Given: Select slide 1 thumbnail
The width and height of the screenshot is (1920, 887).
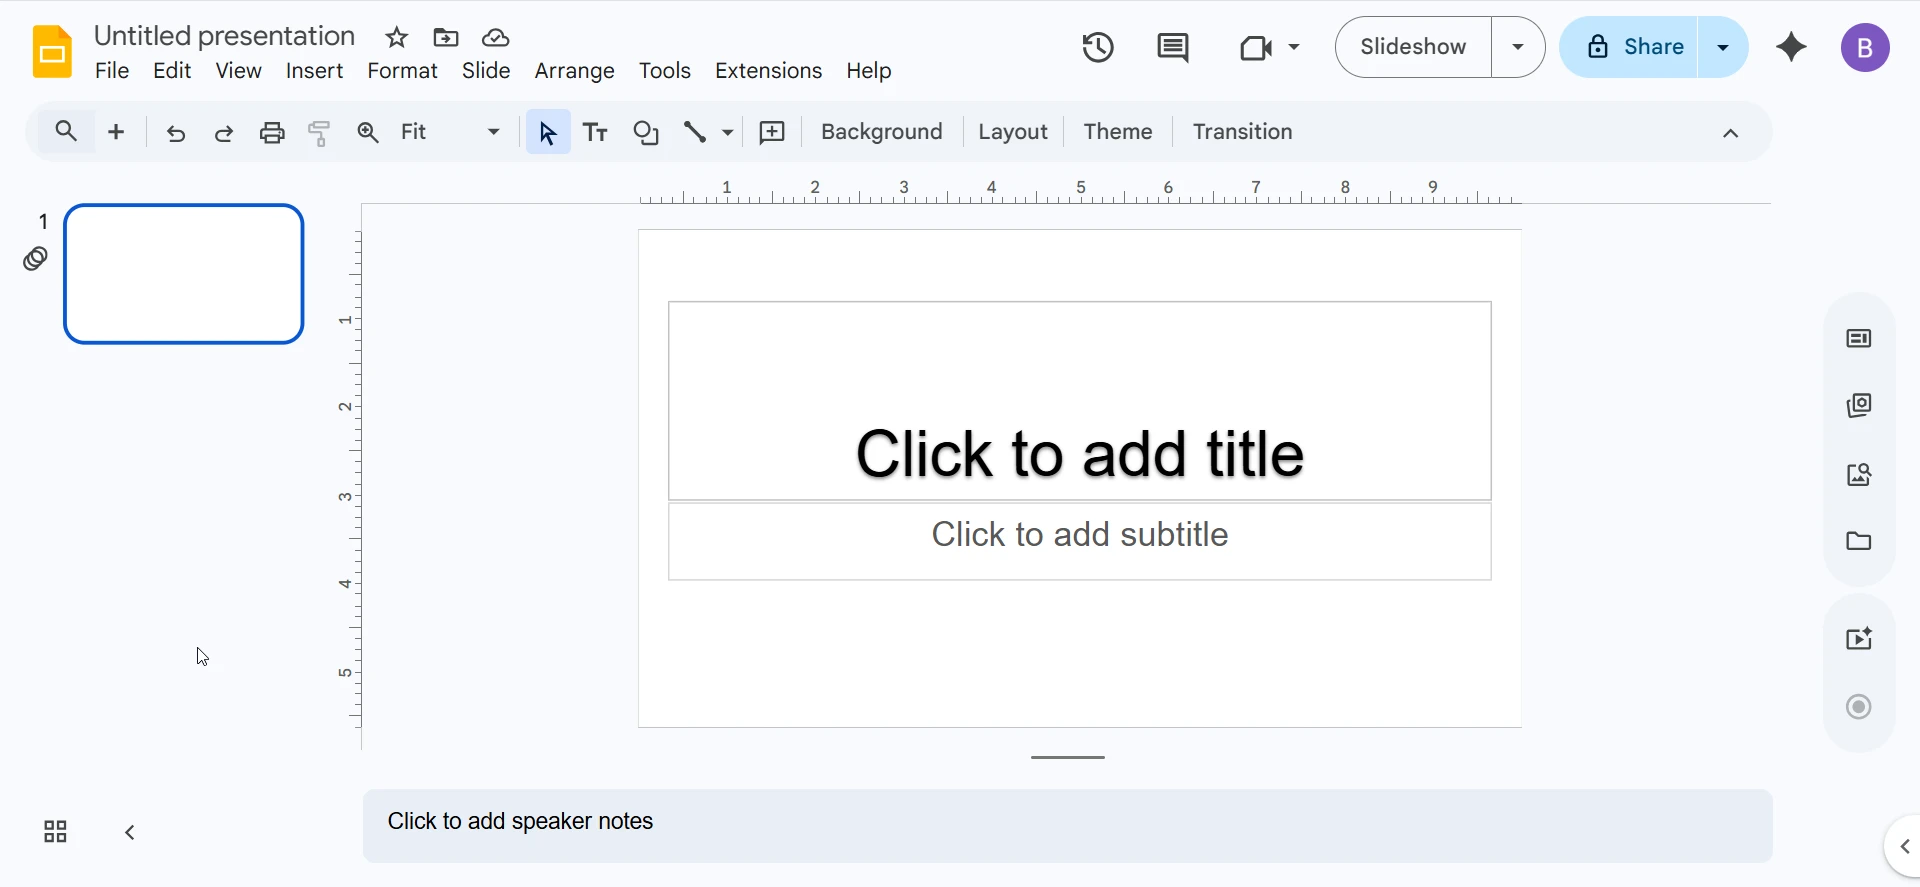Looking at the screenshot, I should coord(184,274).
